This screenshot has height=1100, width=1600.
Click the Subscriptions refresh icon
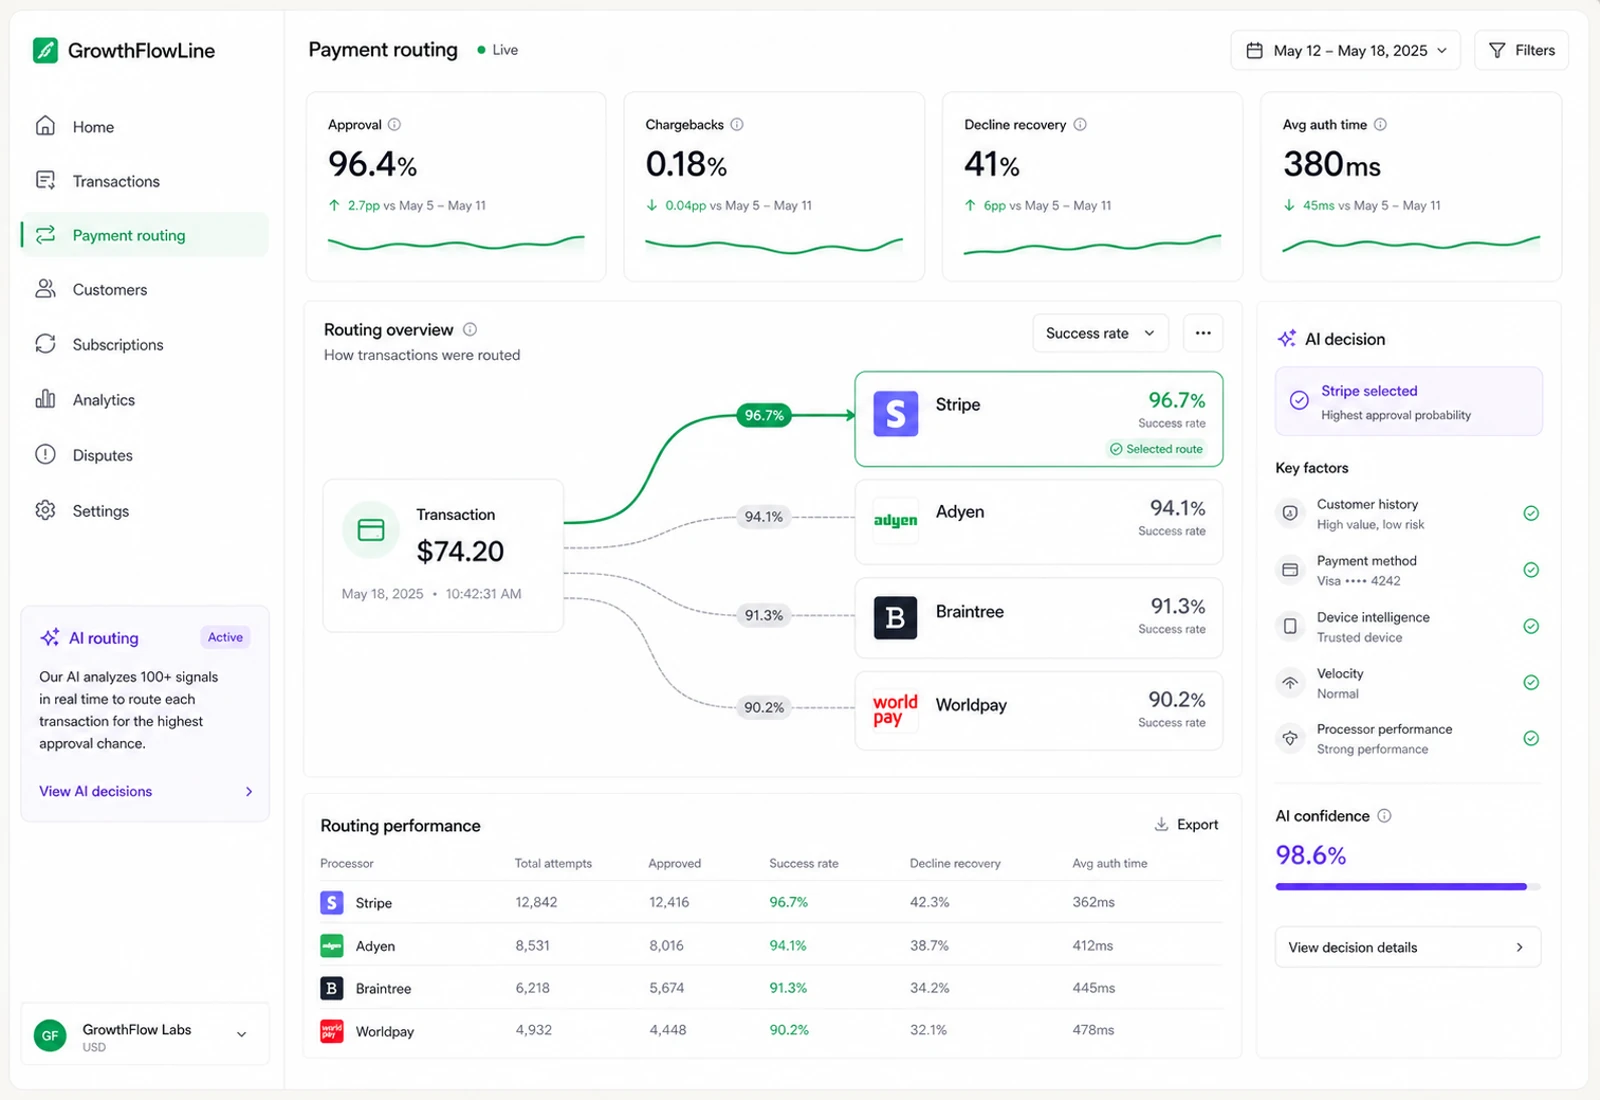point(45,344)
